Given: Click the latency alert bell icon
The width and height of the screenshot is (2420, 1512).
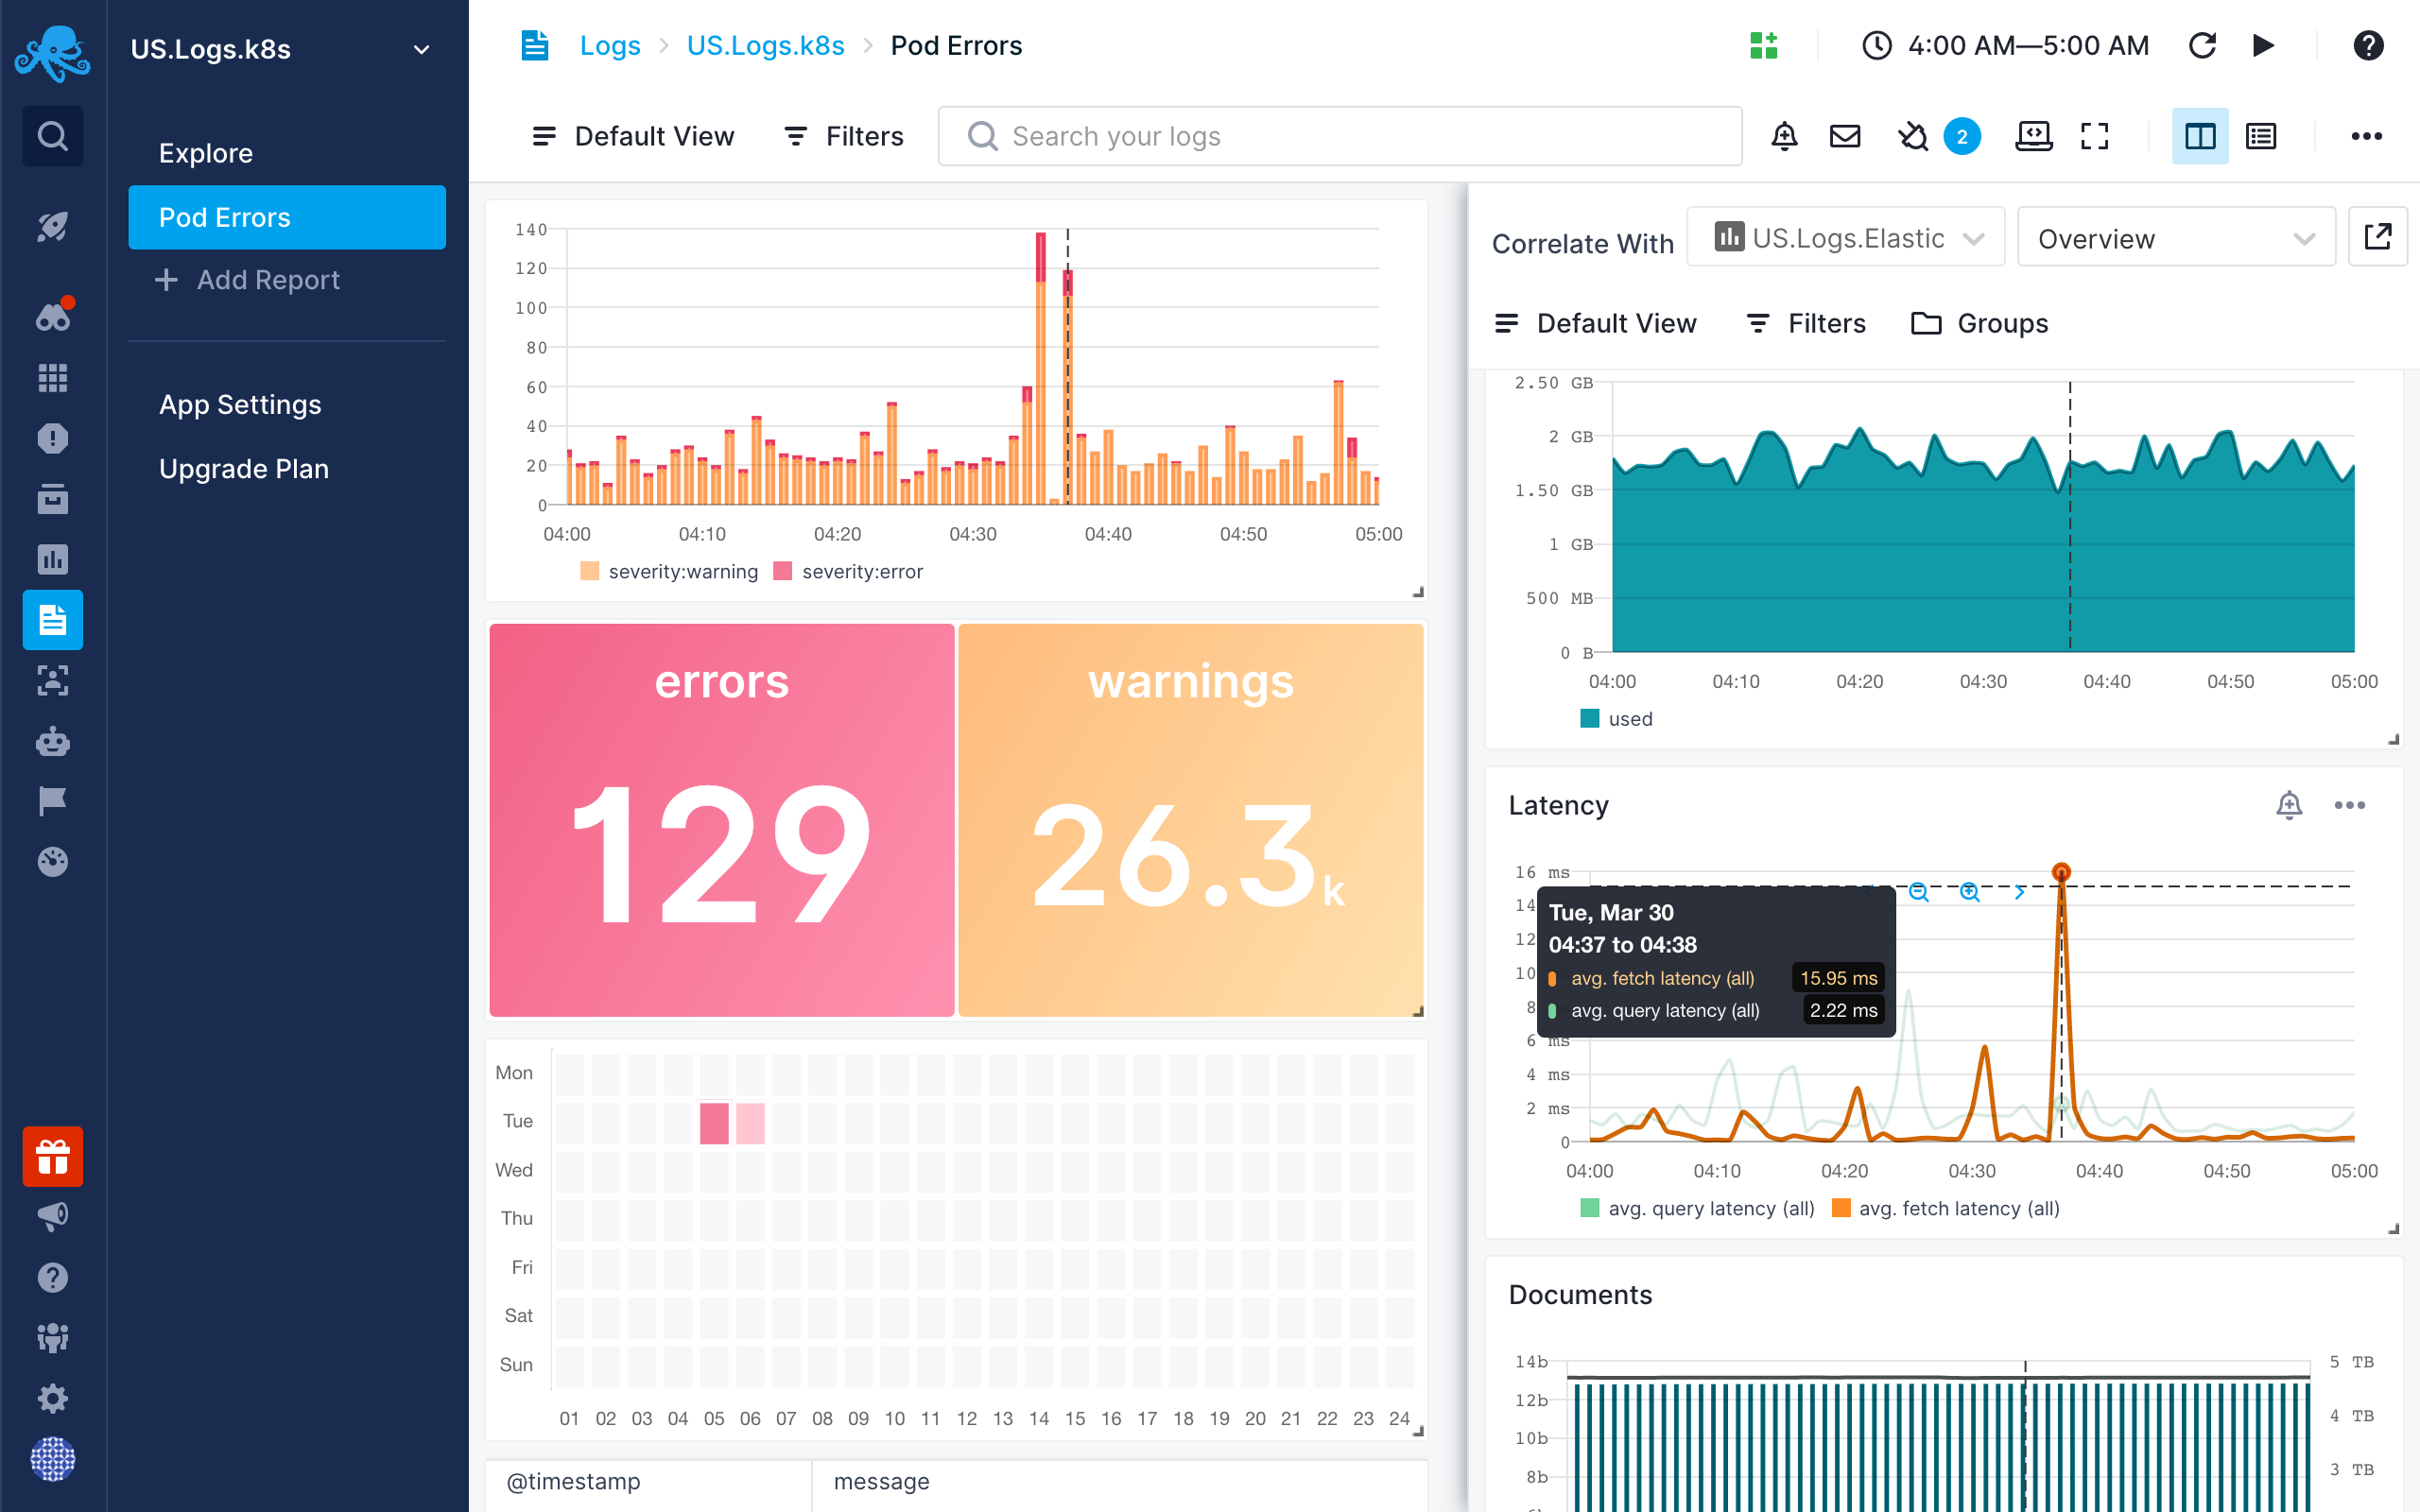Looking at the screenshot, I should tap(2288, 805).
